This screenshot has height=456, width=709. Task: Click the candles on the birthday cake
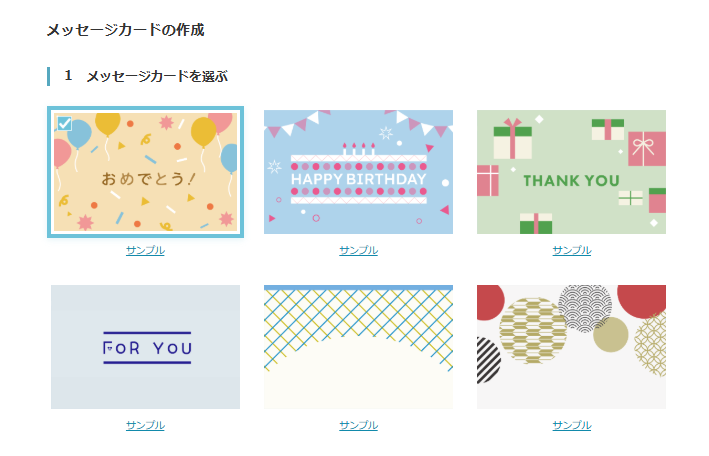pos(359,149)
